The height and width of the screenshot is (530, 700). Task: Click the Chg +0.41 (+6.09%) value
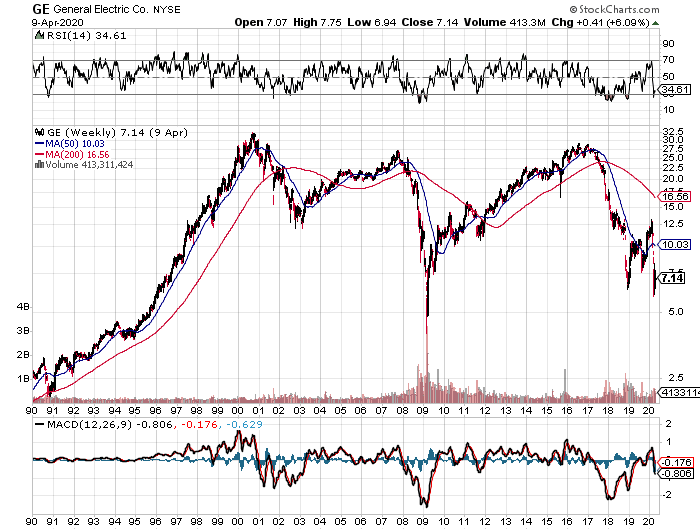600,22
